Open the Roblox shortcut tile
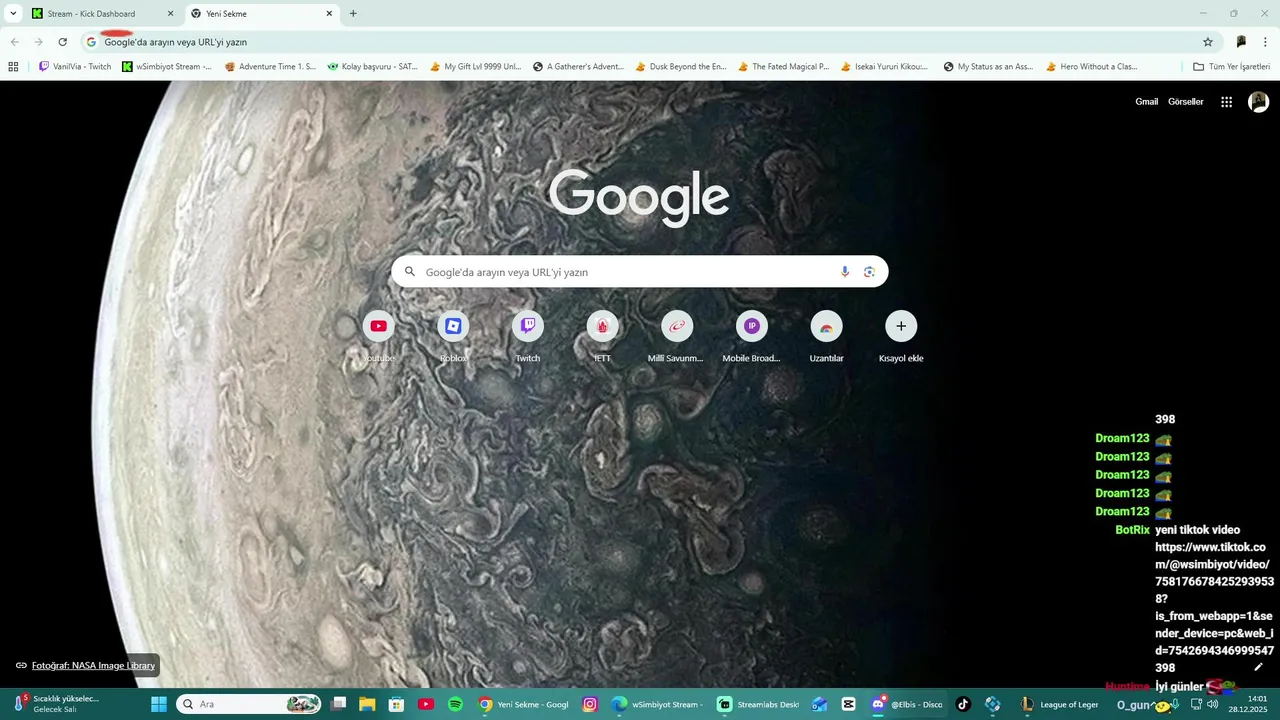The height and width of the screenshot is (720, 1280). tap(453, 336)
